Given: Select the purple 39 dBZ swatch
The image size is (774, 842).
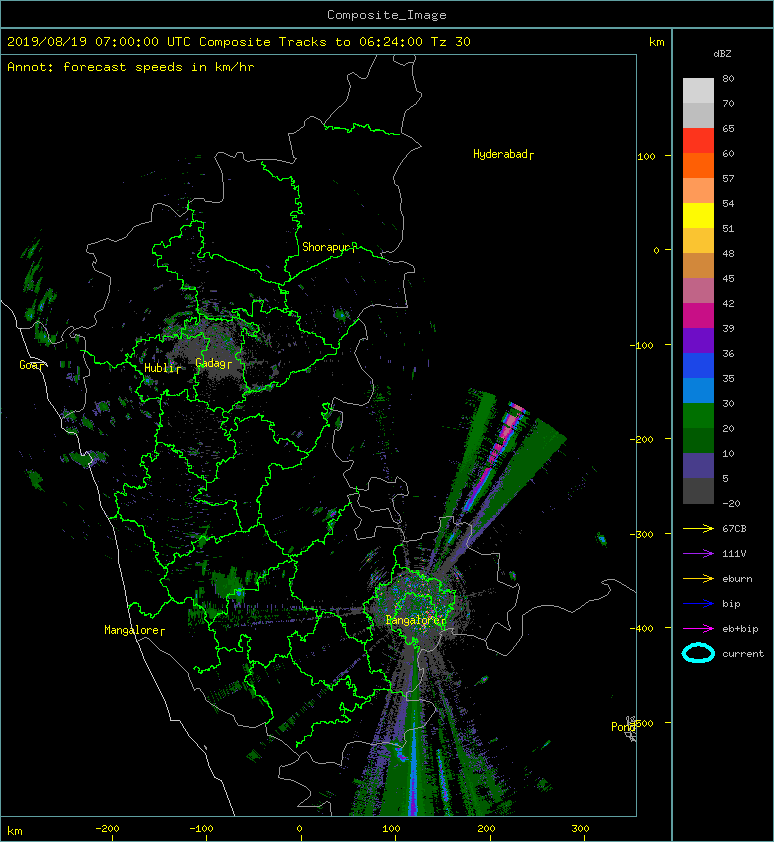Looking at the screenshot, I should tap(698, 340).
